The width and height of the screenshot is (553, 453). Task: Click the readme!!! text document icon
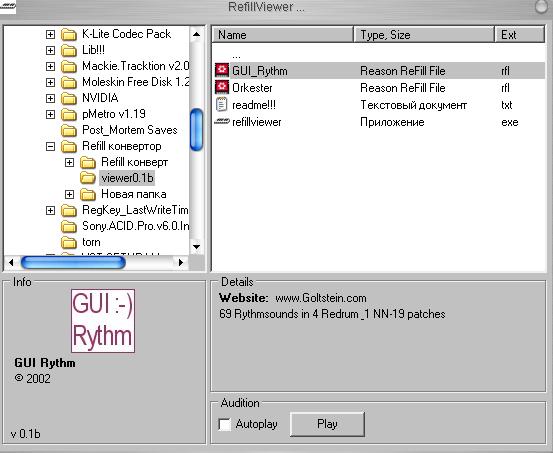coord(221,105)
